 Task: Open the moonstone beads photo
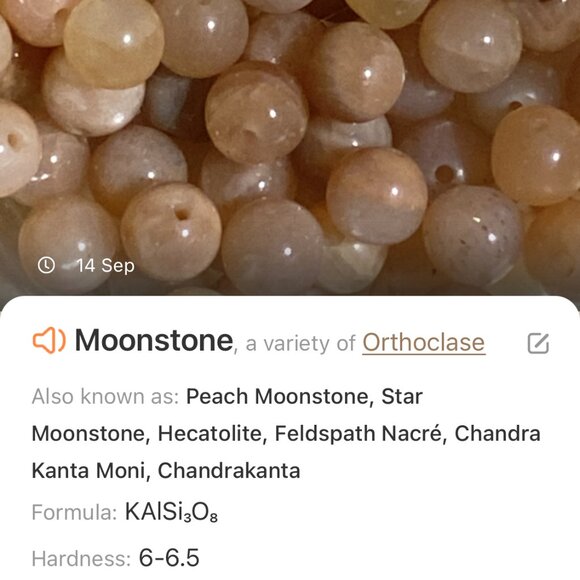click(x=290, y=148)
